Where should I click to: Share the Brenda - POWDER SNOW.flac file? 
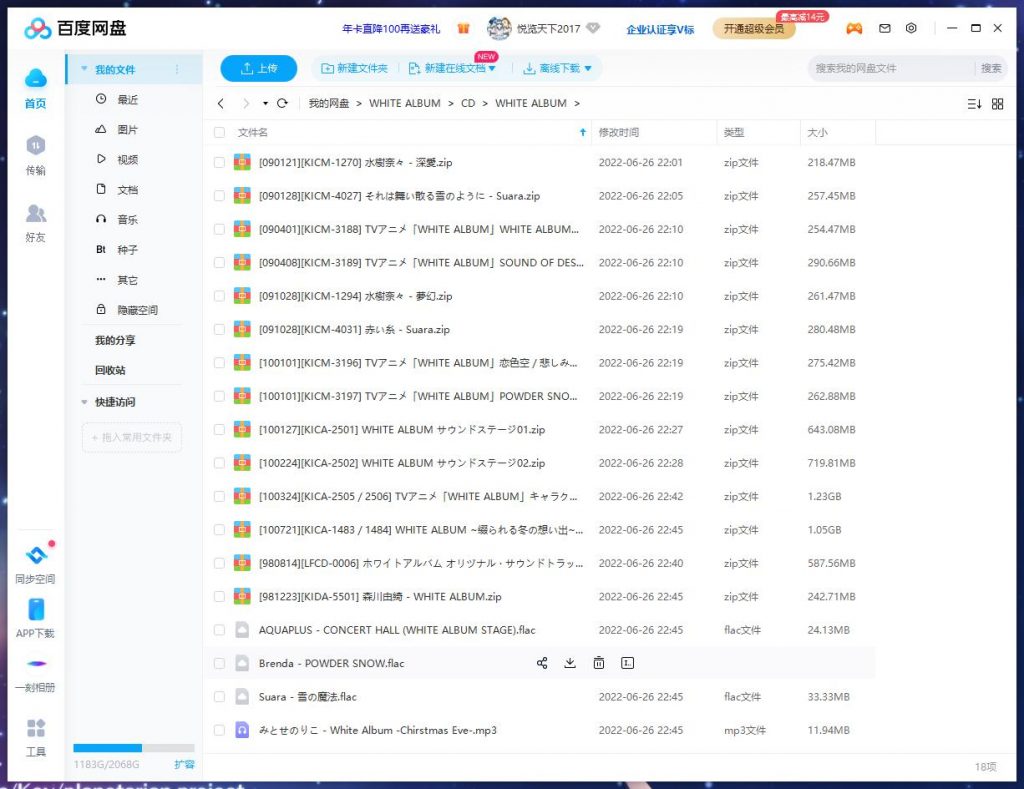542,663
